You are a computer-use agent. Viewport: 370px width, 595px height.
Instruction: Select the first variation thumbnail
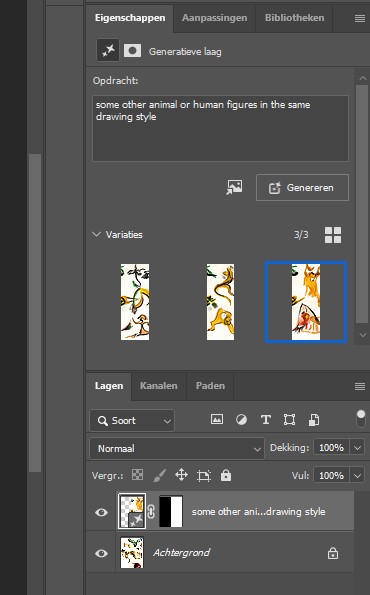135,302
